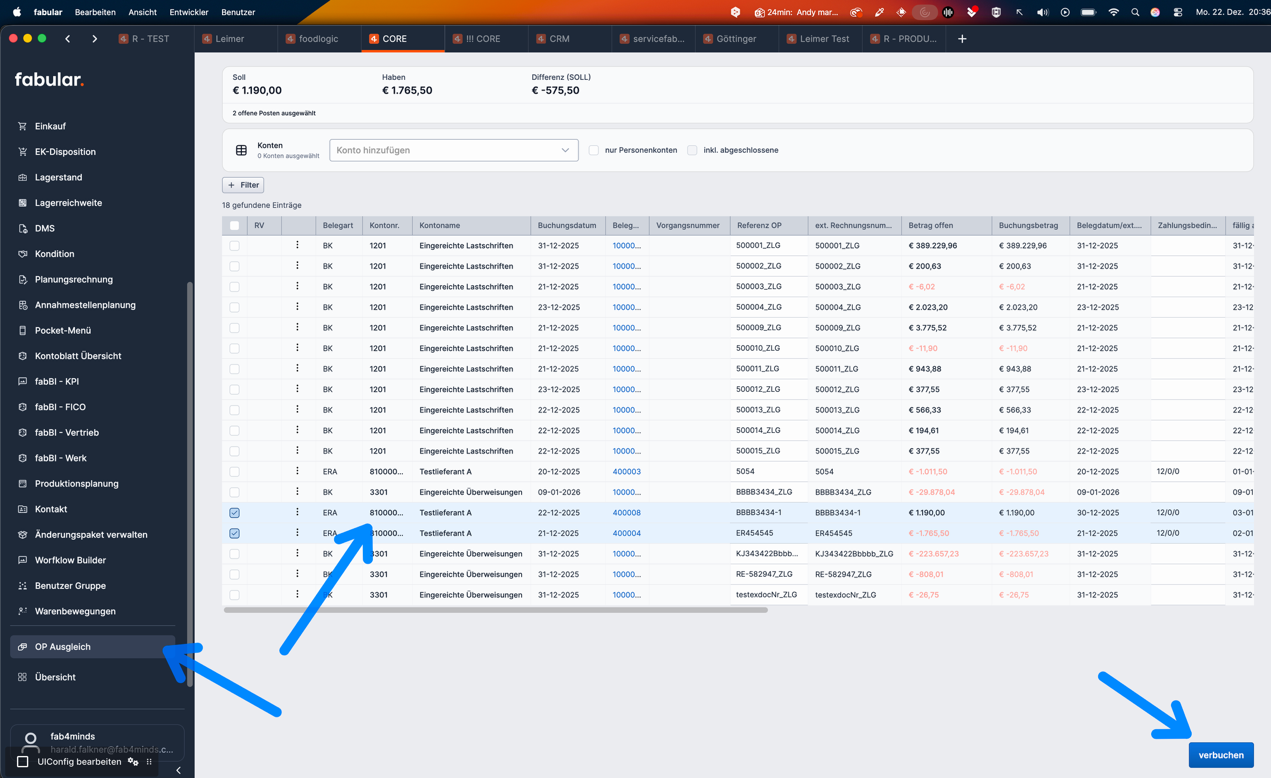Click the Warenbewegungen sidebar icon
The image size is (1271, 778).
tap(23, 611)
